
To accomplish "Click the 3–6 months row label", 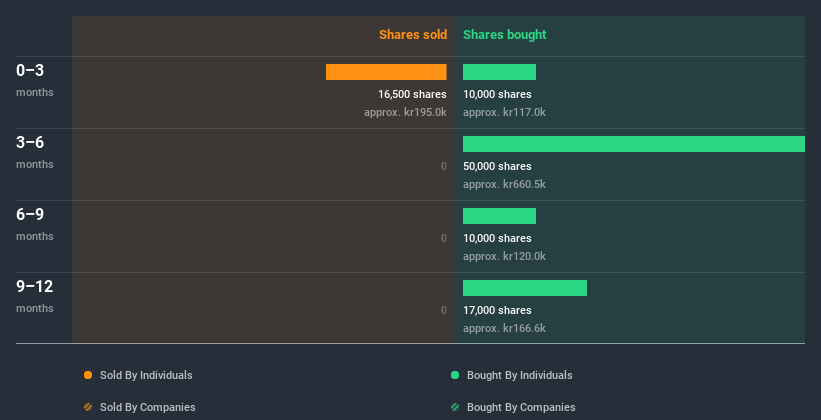I will point(35,152).
